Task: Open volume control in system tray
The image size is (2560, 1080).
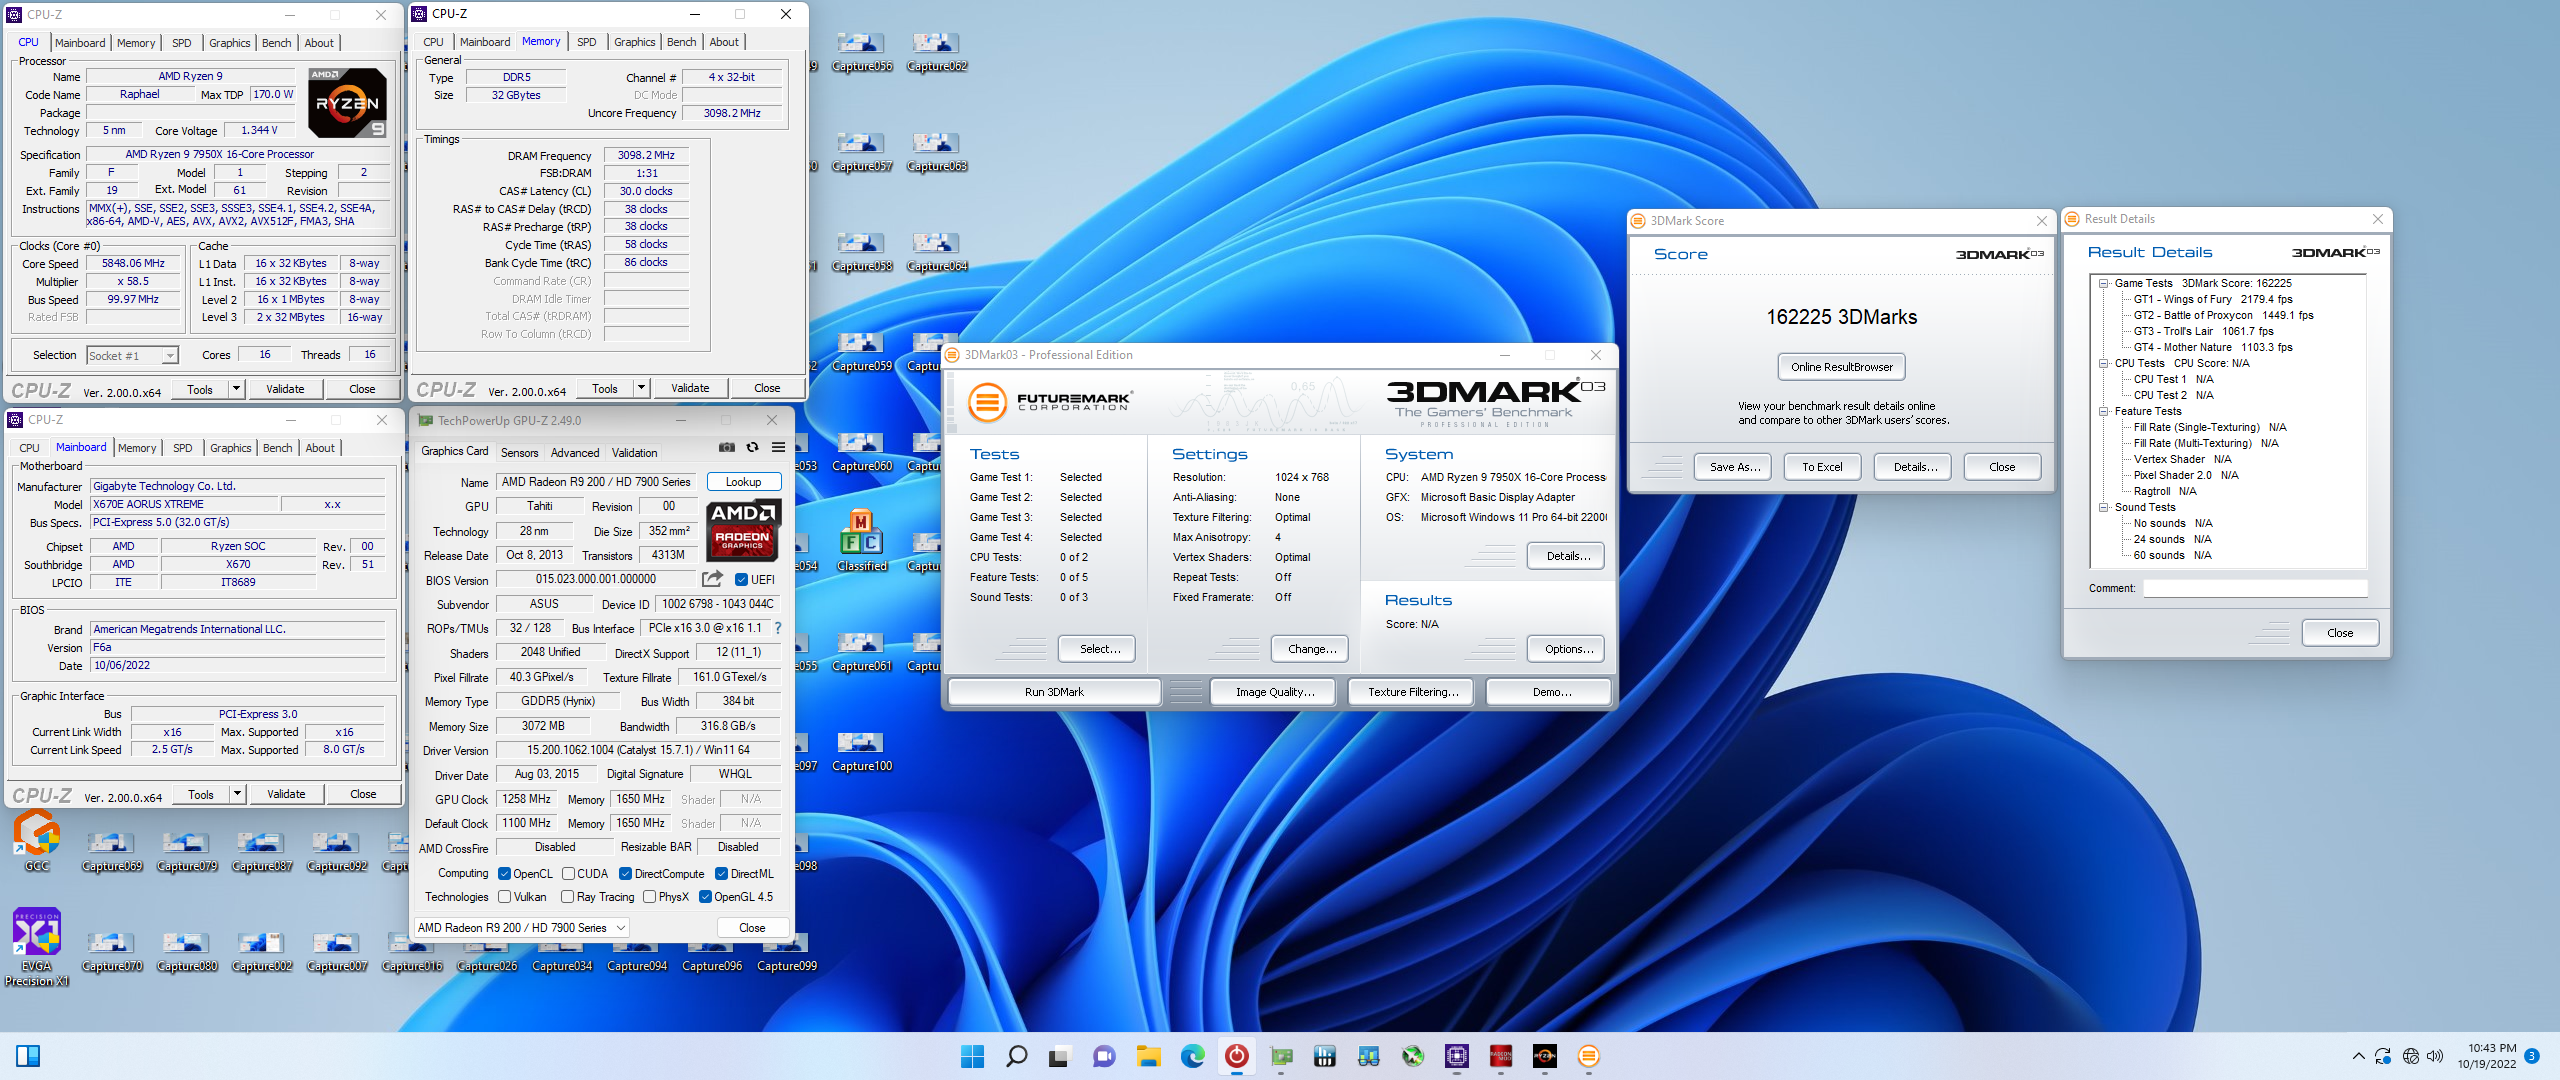Action: (x=2435, y=1056)
